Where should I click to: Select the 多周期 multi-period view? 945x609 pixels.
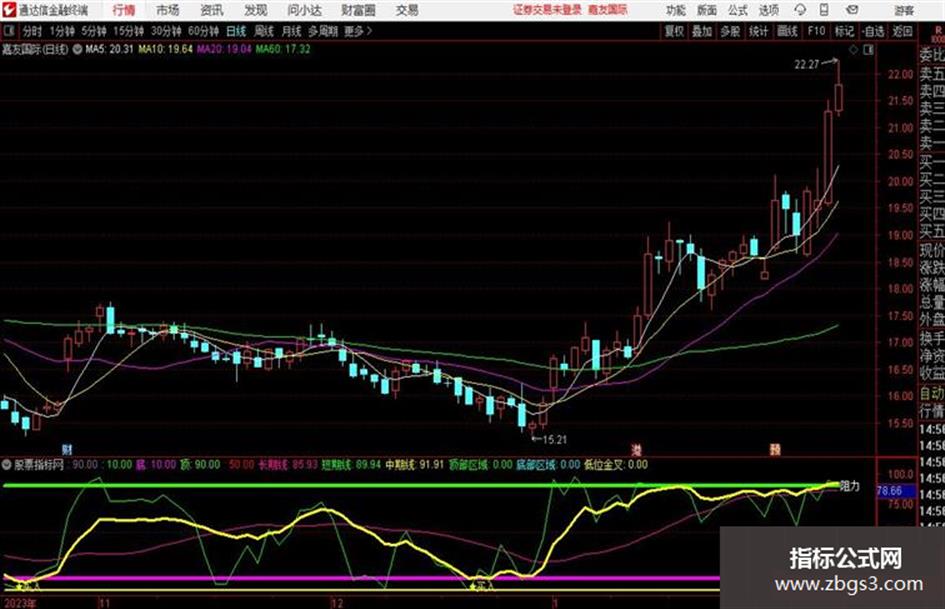tap(323, 31)
